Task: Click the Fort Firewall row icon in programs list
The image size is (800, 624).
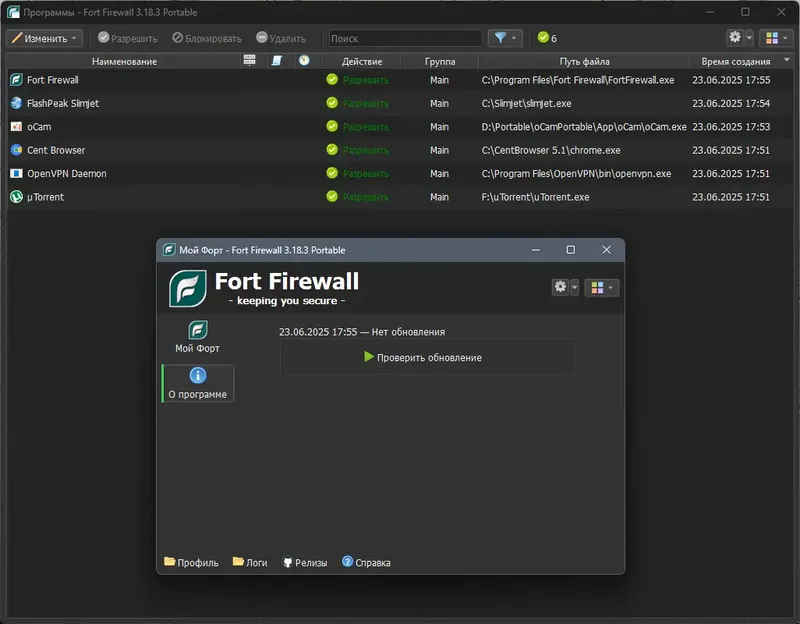Action: [16, 80]
